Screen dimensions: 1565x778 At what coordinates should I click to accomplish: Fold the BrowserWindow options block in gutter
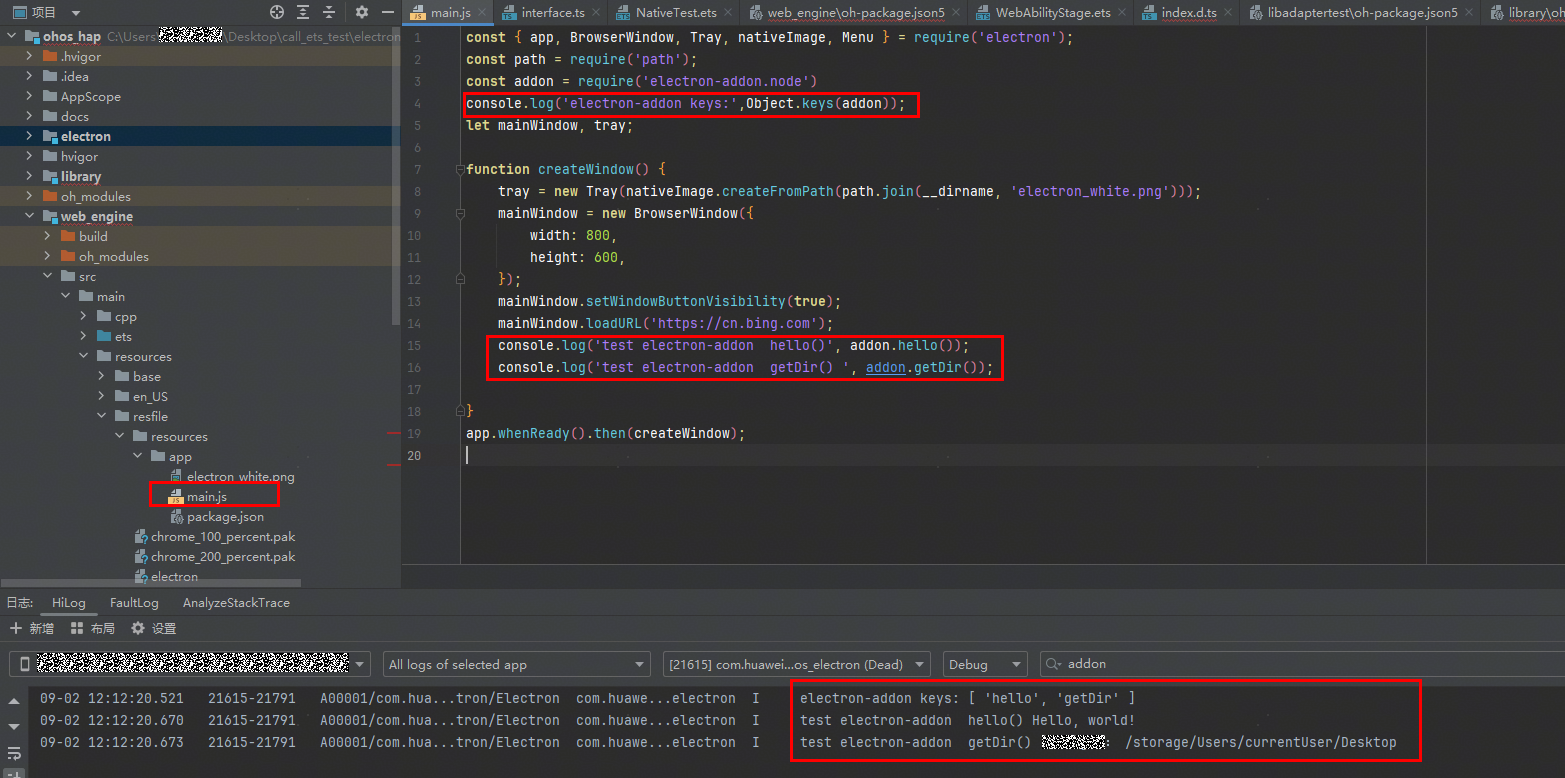[460, 213]
